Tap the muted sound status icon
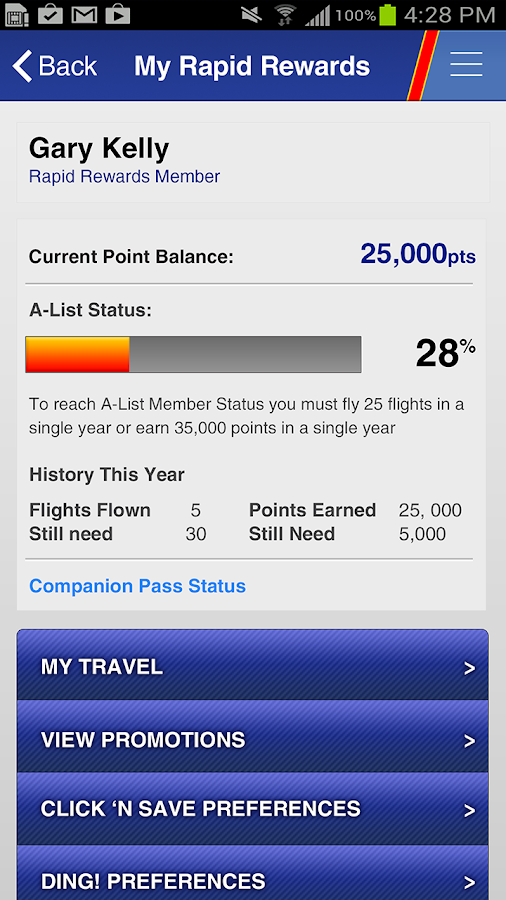The width and height of the screenshot is (506, 900). tap(252, 15)
